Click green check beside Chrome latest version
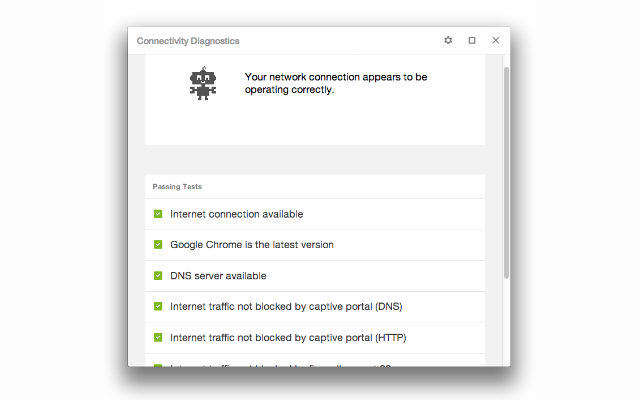The width and height of the screenshot is (640, 400). tap(158, 245)
